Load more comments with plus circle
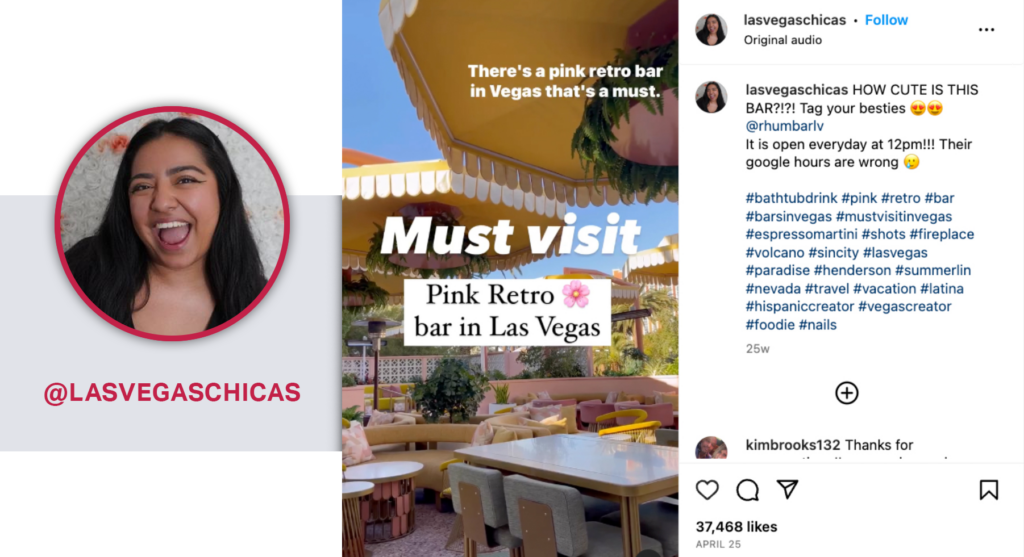 [847, 393]
